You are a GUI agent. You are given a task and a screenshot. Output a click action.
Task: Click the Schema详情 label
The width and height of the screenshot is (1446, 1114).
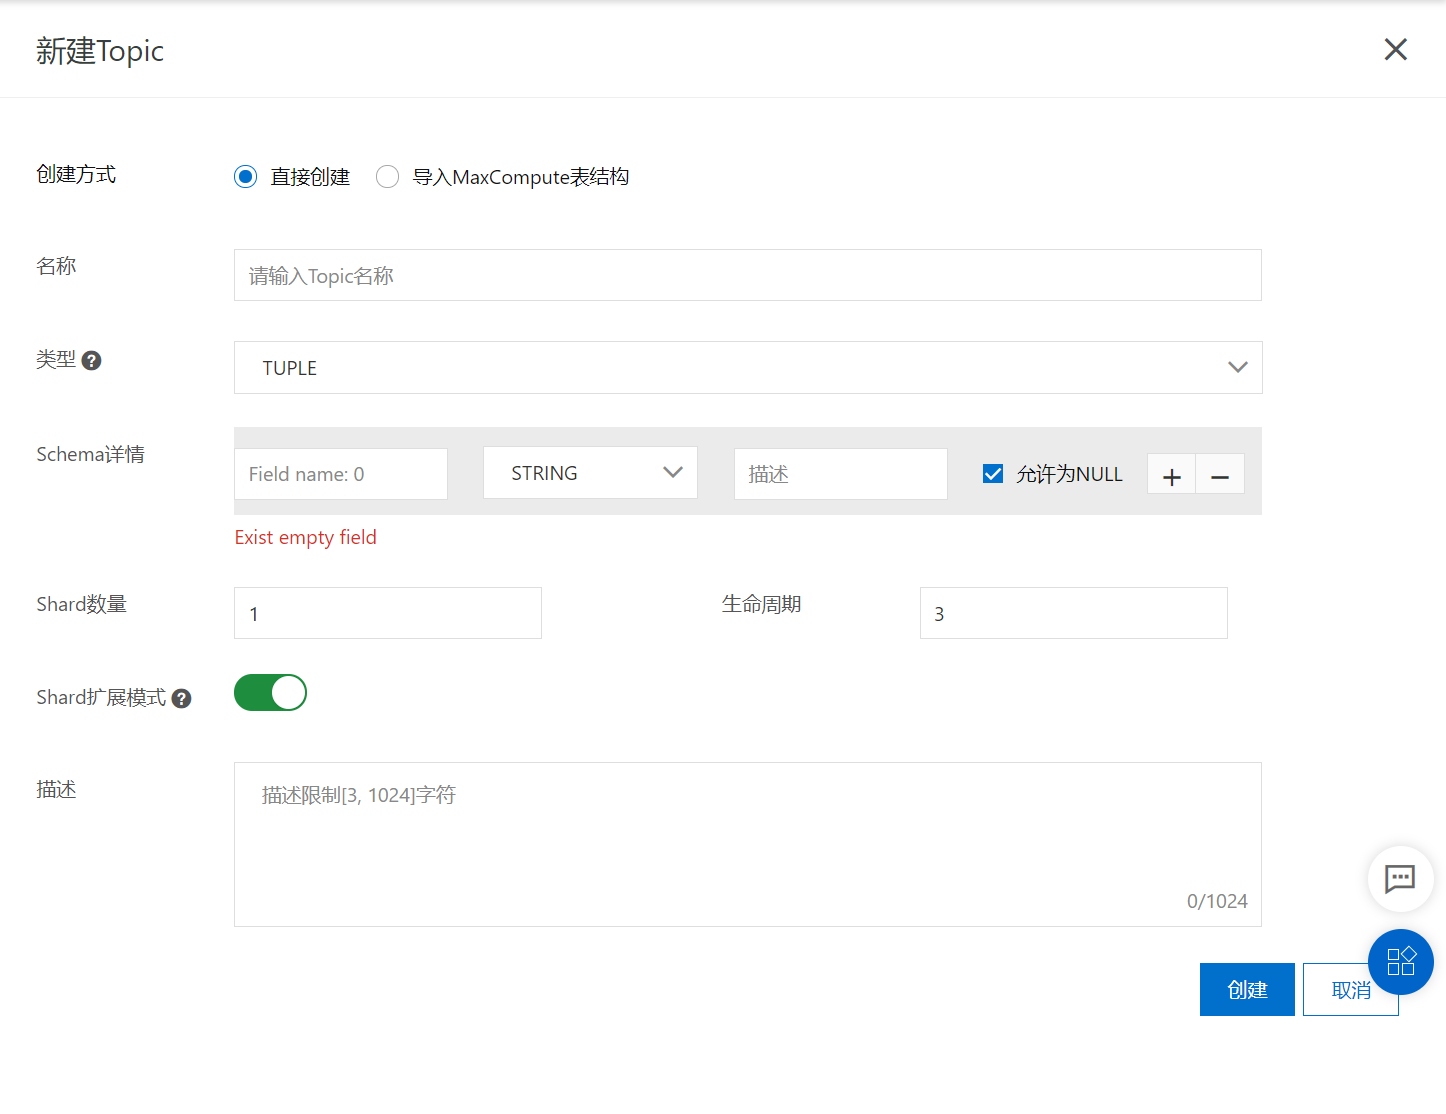91,455
